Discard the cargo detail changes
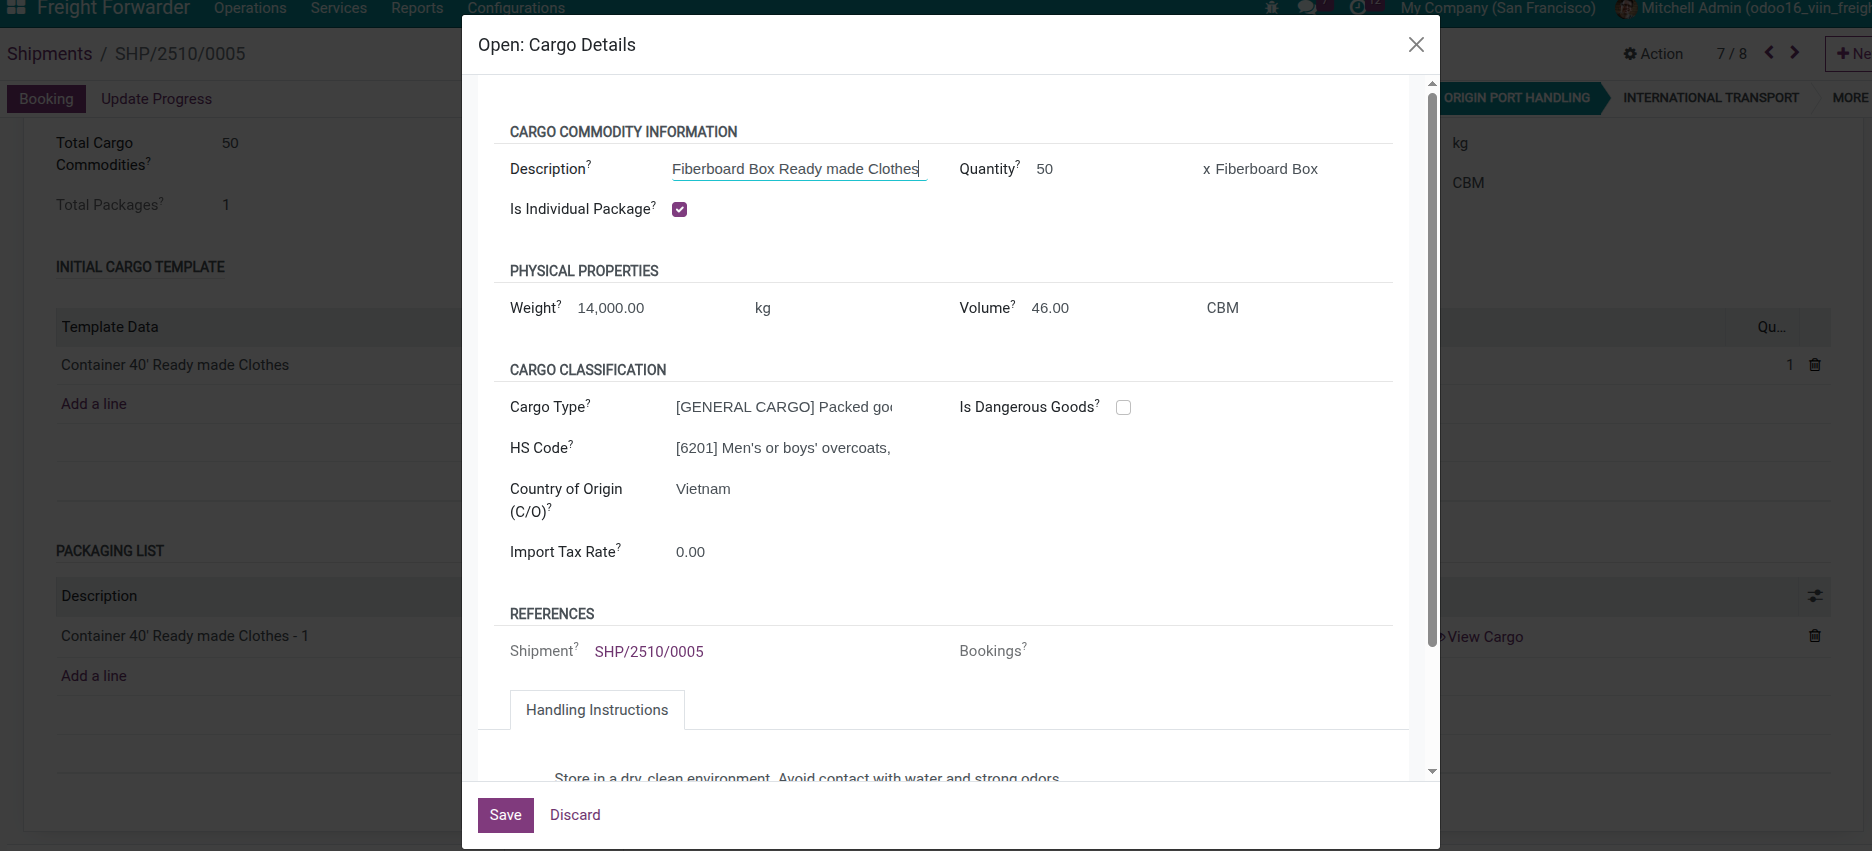 [575, 815]
